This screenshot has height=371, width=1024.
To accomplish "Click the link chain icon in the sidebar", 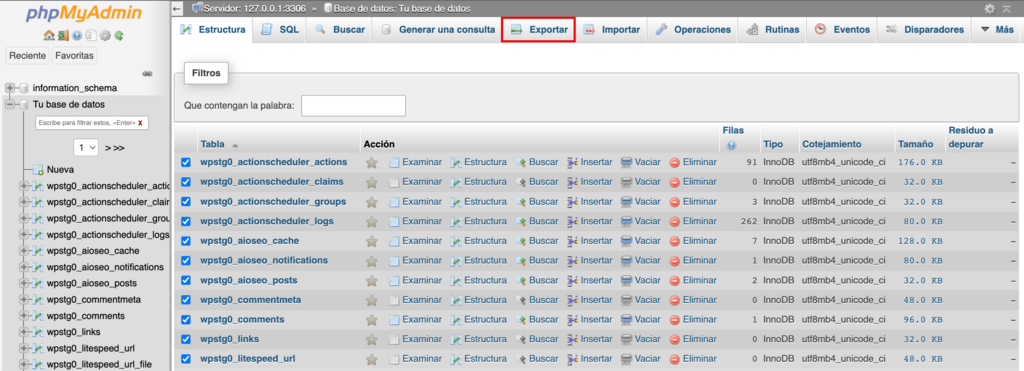I will 147,73.
